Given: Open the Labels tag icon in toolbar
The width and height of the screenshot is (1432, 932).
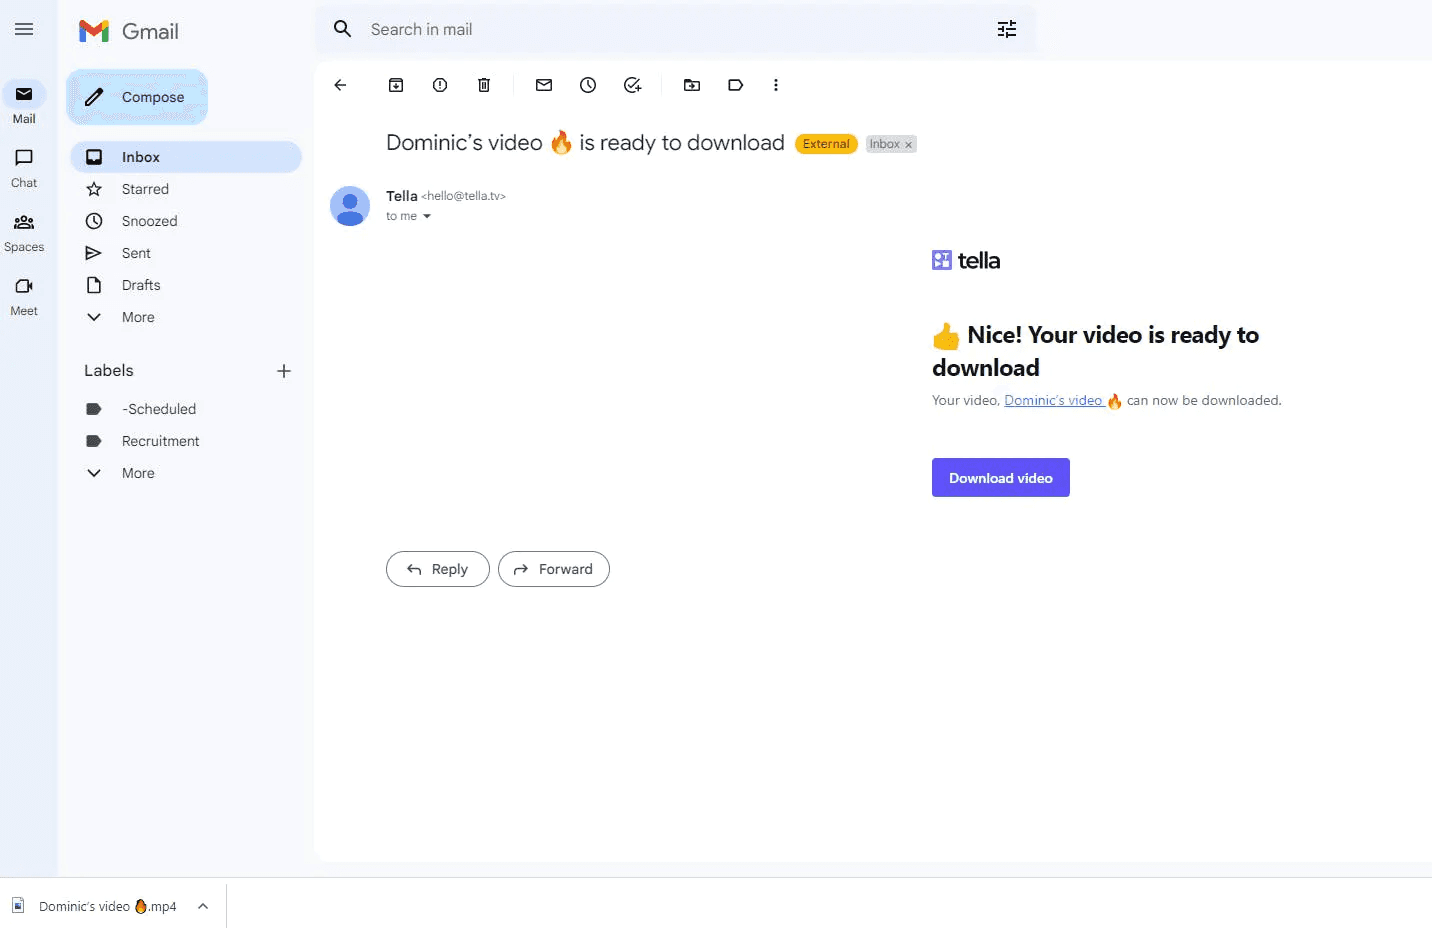Looking at the screenshot, I should 736,85.
